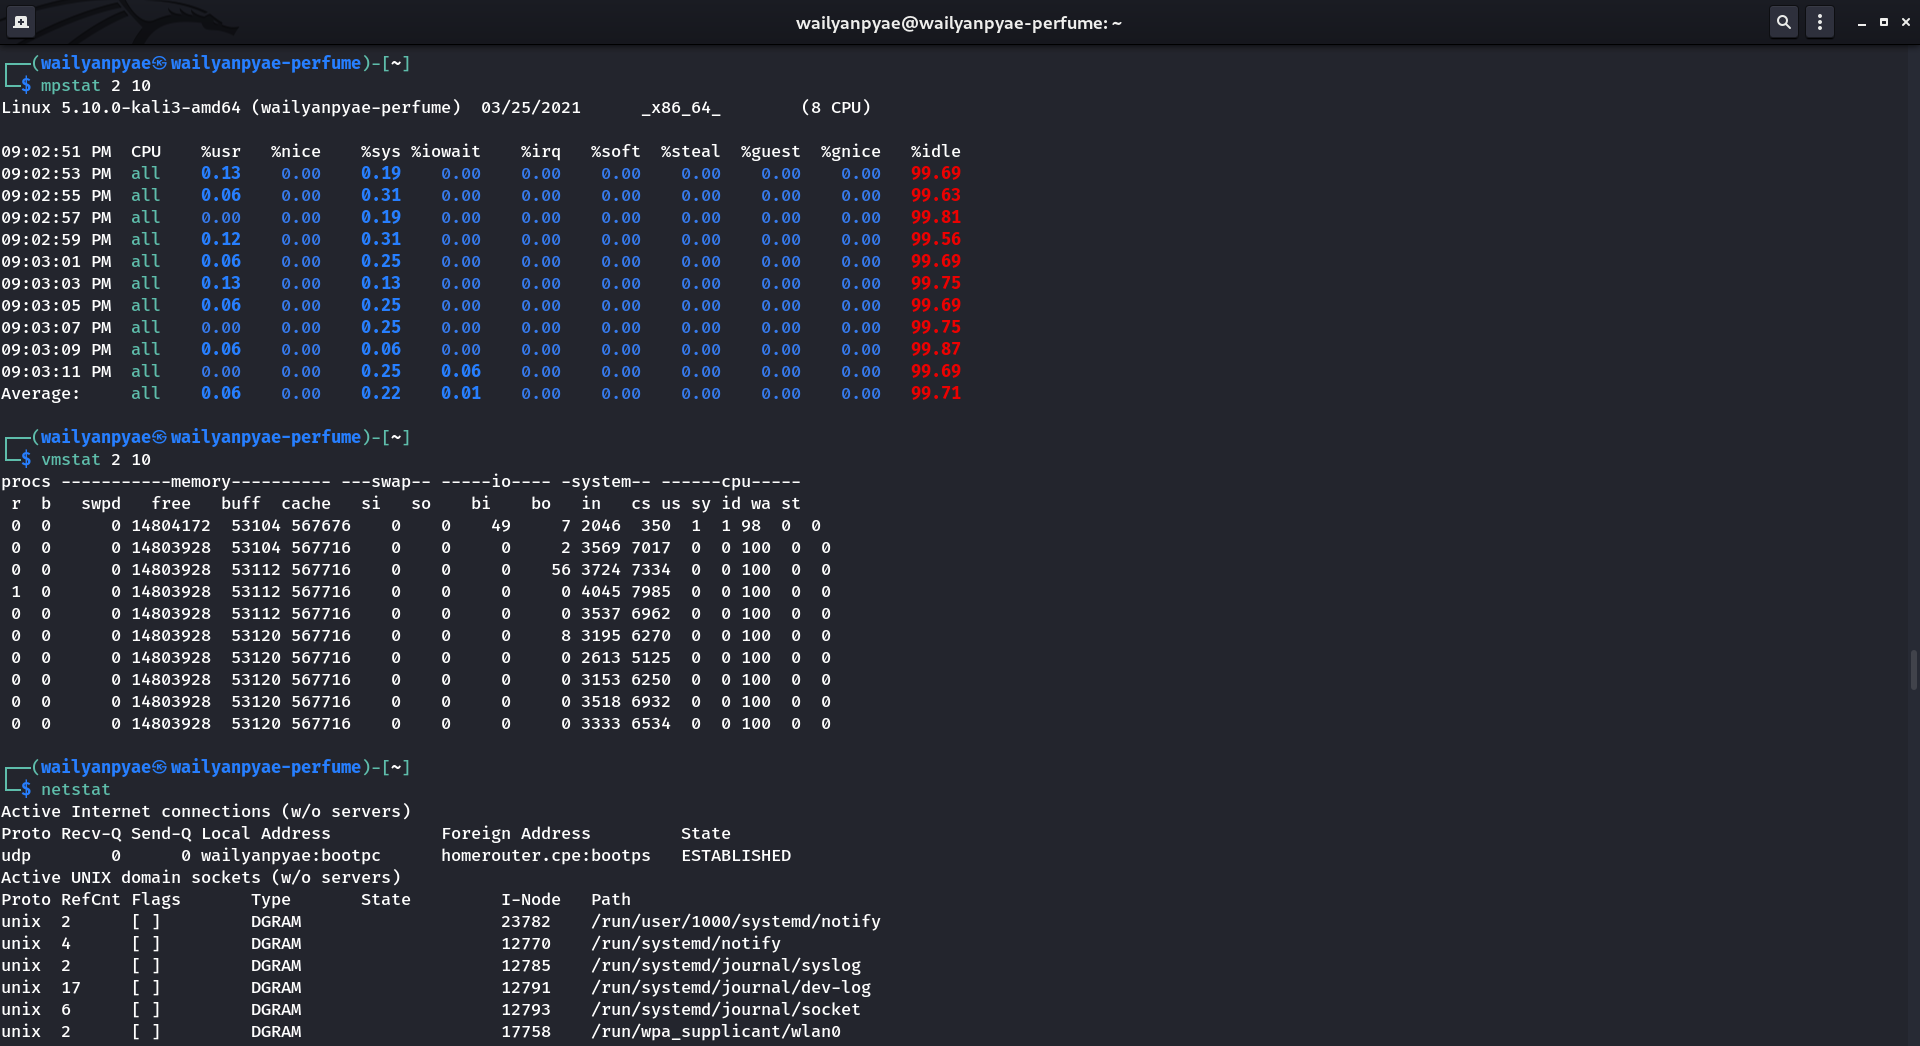Viewport: 1920px width, 1046px height.
Task: Click the /run/systemd/journal/dev-log path
Action: pyautogui.click(x=731, y=988)
